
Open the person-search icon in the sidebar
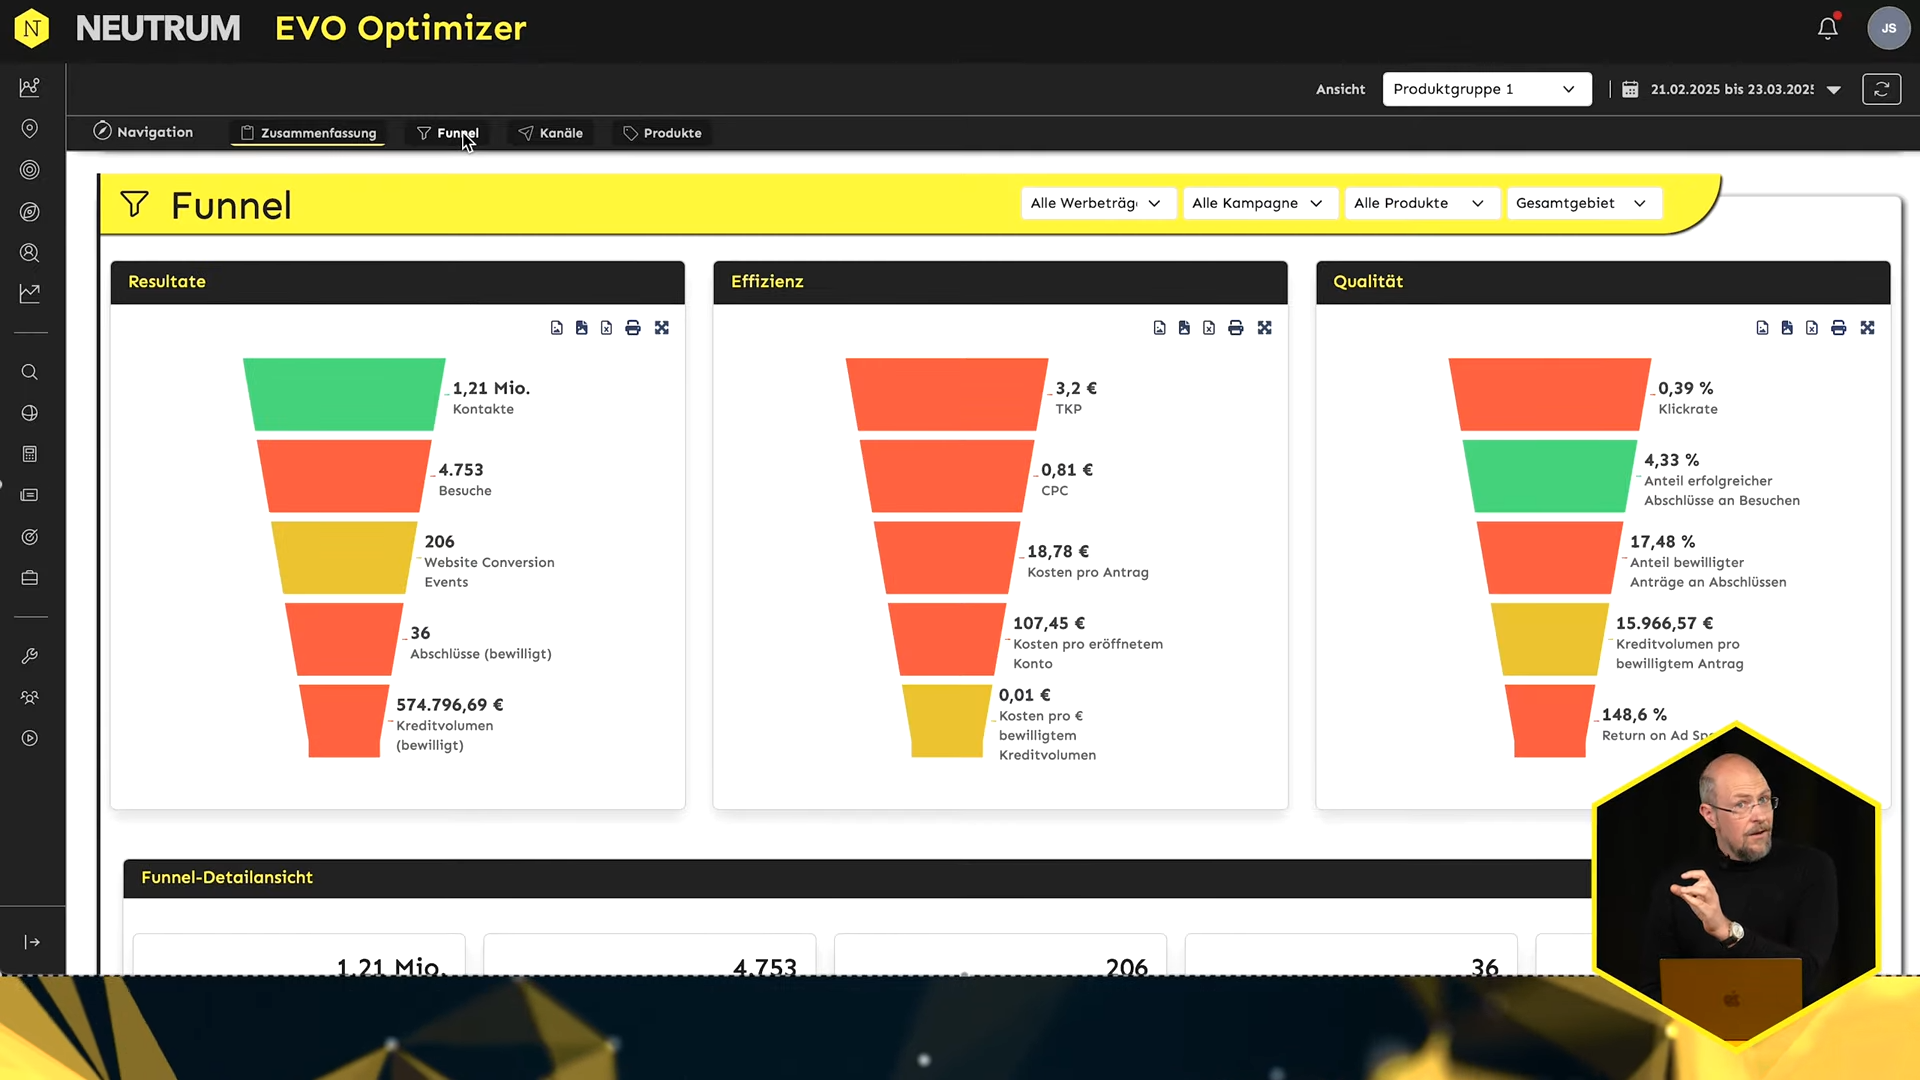click(x=30, y=253)
